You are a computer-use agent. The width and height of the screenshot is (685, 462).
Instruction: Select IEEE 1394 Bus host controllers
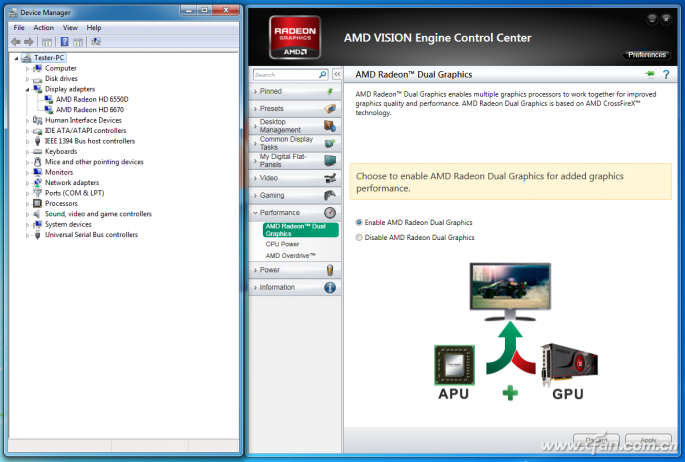pyautogui.click(x=90, y=141)
